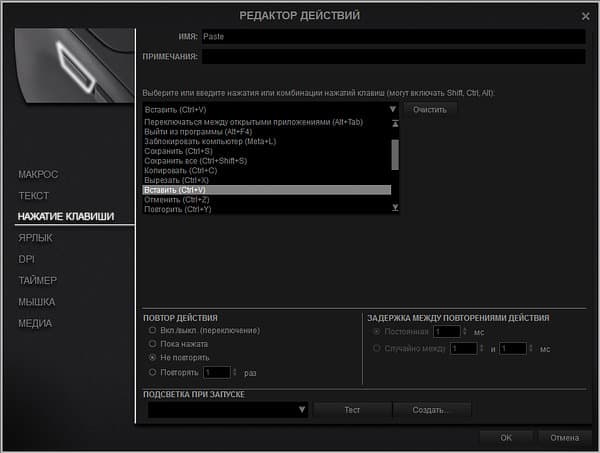Select Не повторять radio option
The height and width of the screenshot is (453, 600).
(x=152, y=357)
